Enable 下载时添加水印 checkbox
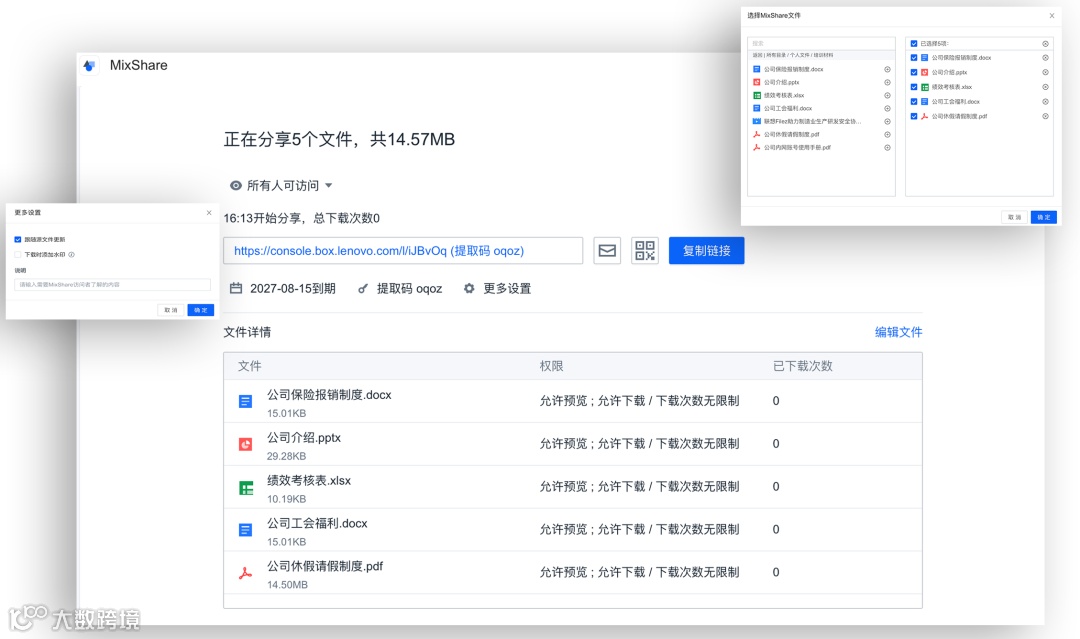Viewport: 1080px width, 639px height. tap(18, 255)
